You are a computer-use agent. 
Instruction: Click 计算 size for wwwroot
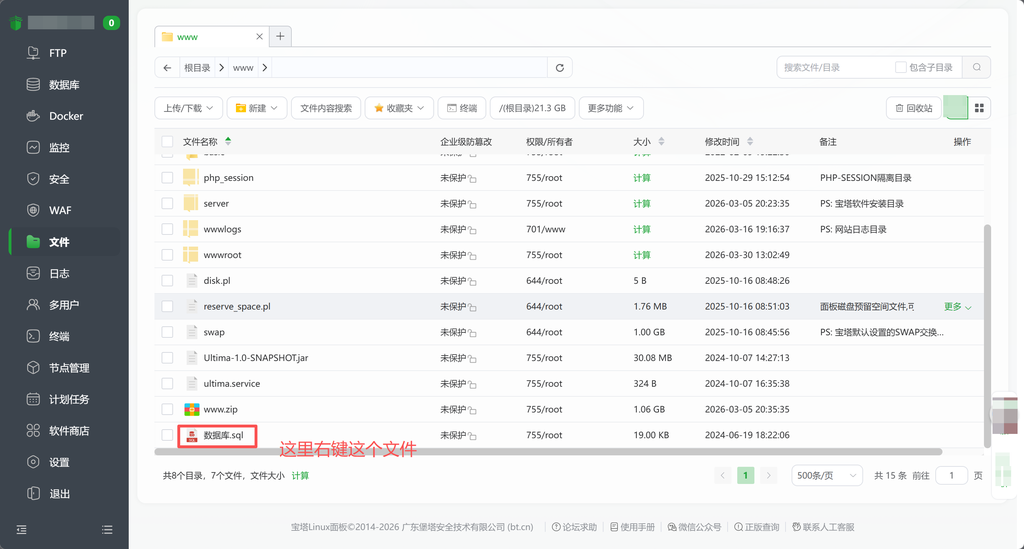641,255
